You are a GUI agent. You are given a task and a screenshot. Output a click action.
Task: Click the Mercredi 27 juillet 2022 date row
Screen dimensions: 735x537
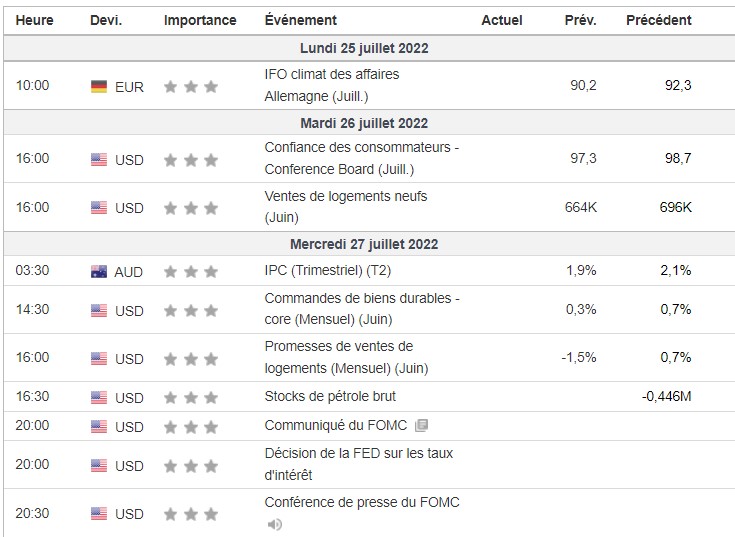pos(364,244)
